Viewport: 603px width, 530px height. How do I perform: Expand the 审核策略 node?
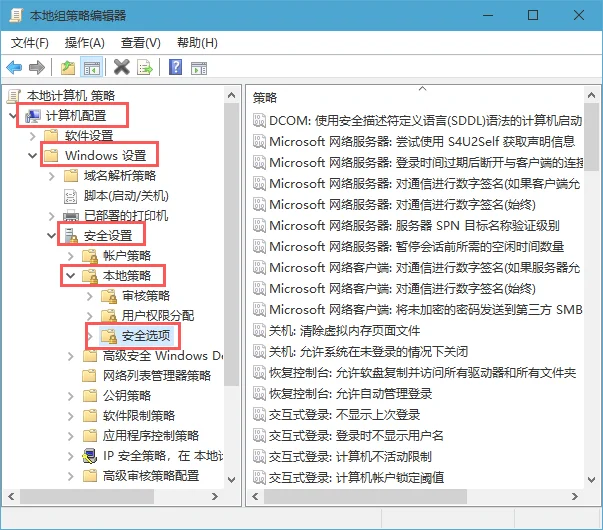tap(90, 296)
